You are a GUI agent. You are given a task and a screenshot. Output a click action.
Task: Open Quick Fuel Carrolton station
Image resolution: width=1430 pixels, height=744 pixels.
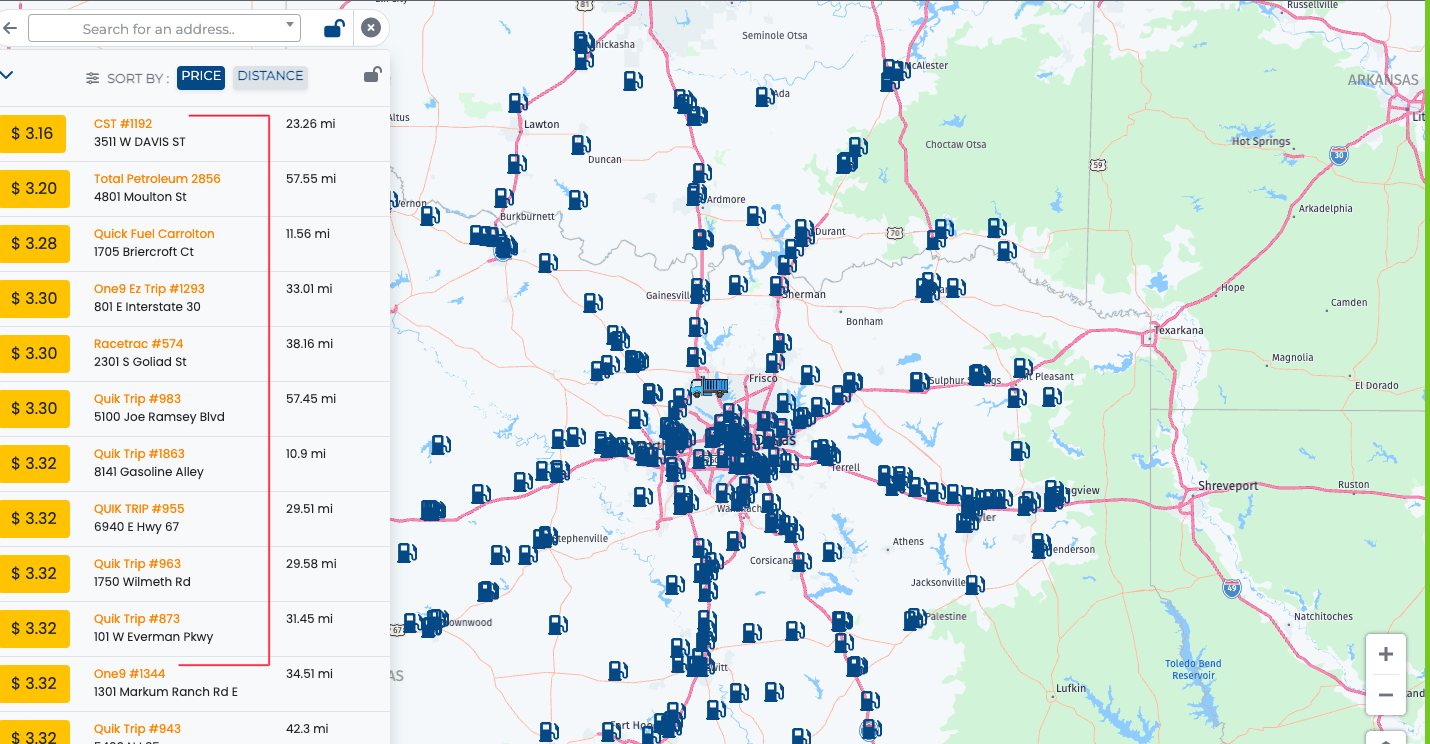(x=154, y=234)
